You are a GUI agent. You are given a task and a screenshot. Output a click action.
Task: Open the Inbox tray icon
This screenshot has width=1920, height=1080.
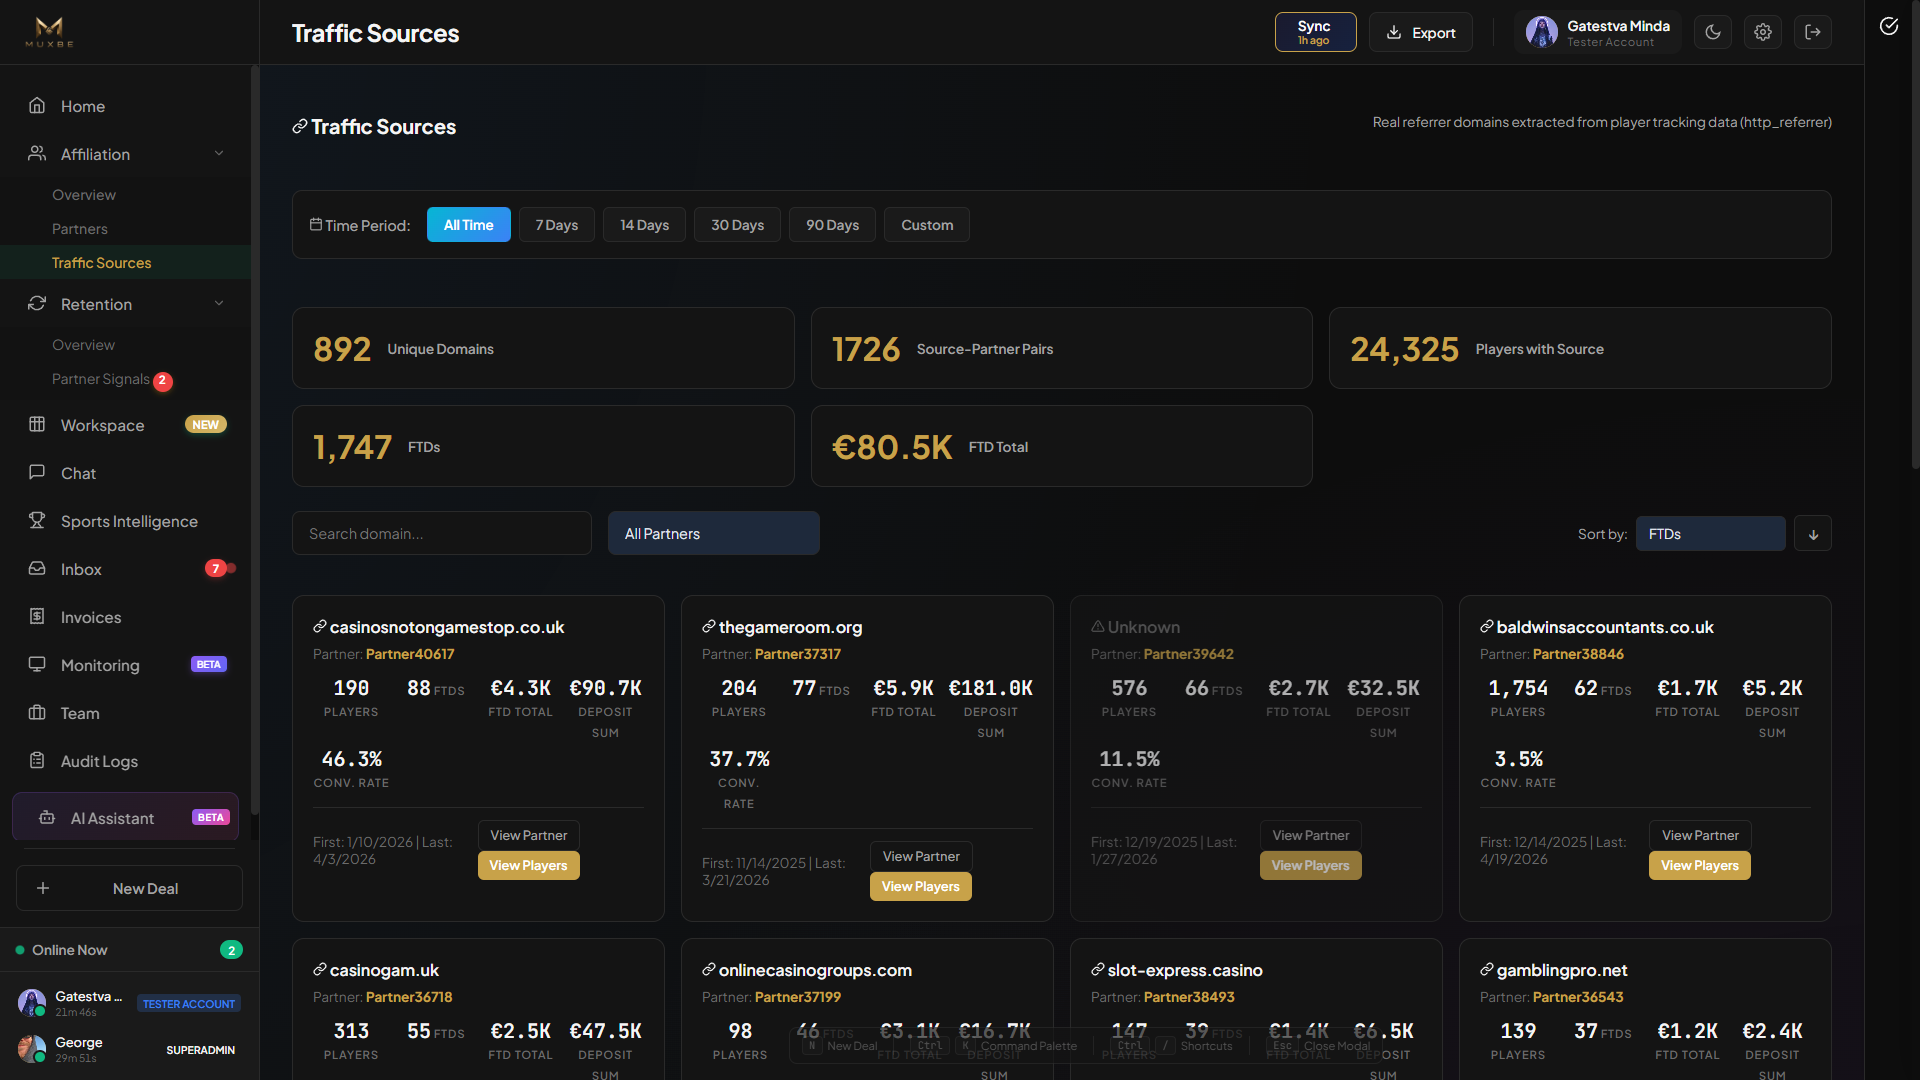(x=37, y=569)
